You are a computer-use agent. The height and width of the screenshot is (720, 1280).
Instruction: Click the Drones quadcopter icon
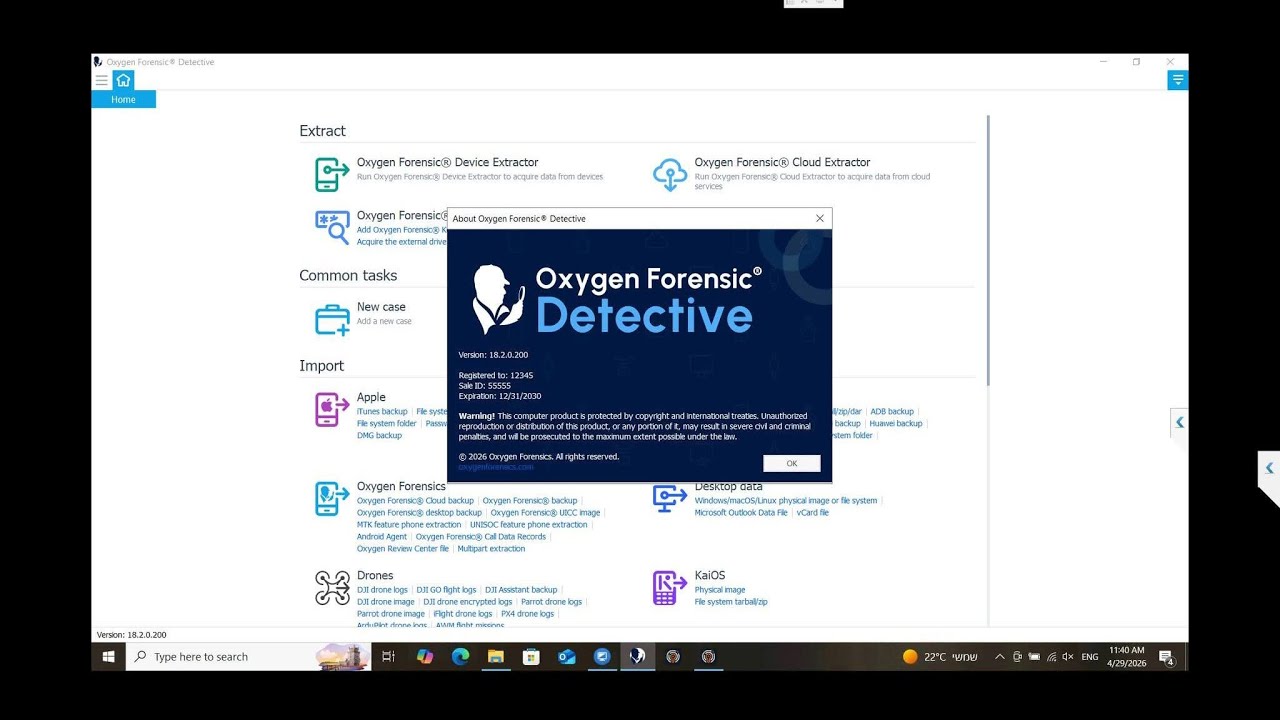(332, 588)
